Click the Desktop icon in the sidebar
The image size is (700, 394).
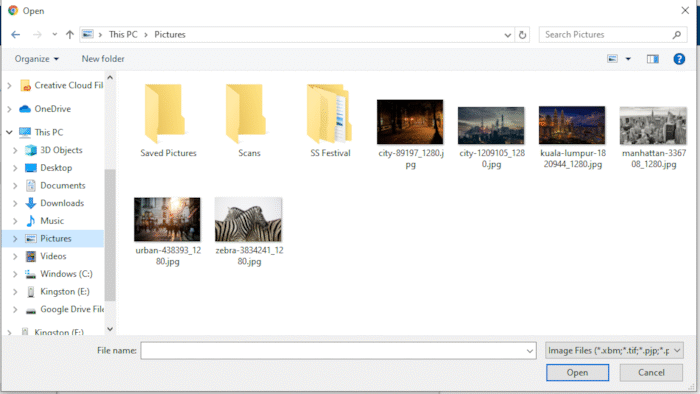click(31, 168)
